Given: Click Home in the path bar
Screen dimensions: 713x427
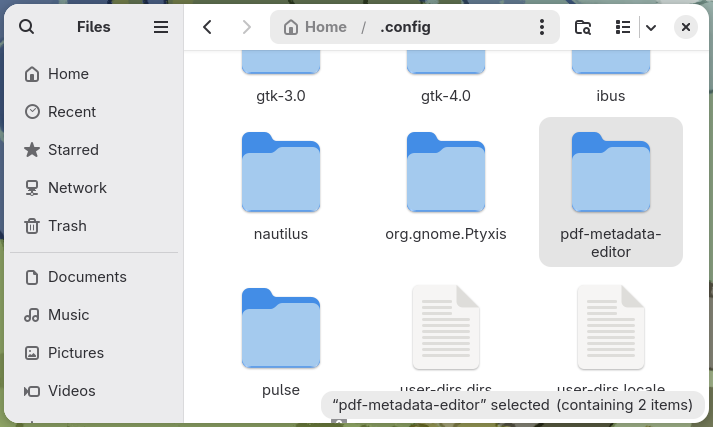Looking at the screenshot, I should tap(315, 27).
